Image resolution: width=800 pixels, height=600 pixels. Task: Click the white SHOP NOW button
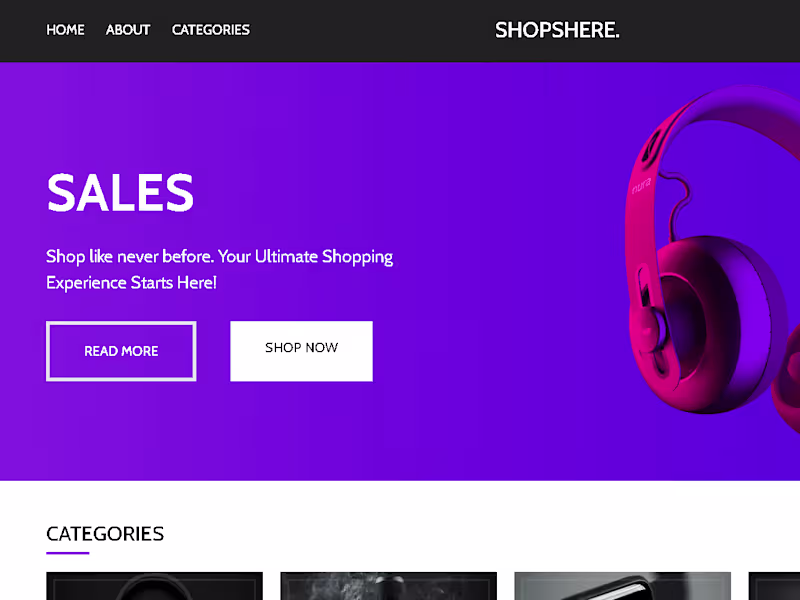[x=301, y=350]
